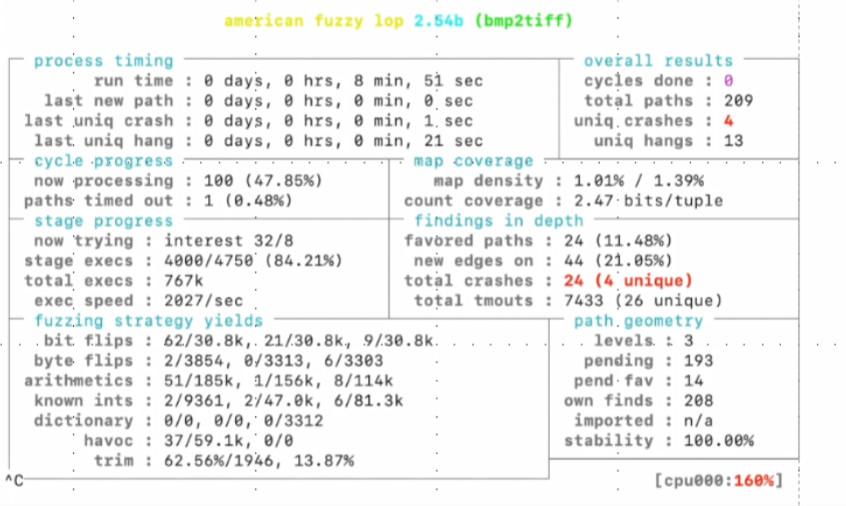Click the run time value '8 min, 51 sec'

(x=418, y=81)
